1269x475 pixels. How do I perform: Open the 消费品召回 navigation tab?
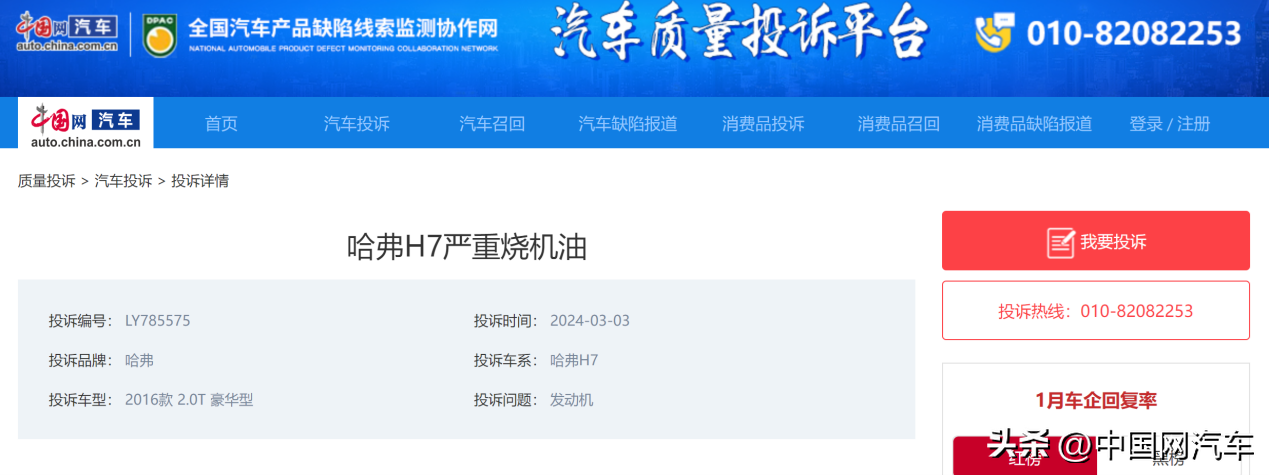tap(898, 124)
